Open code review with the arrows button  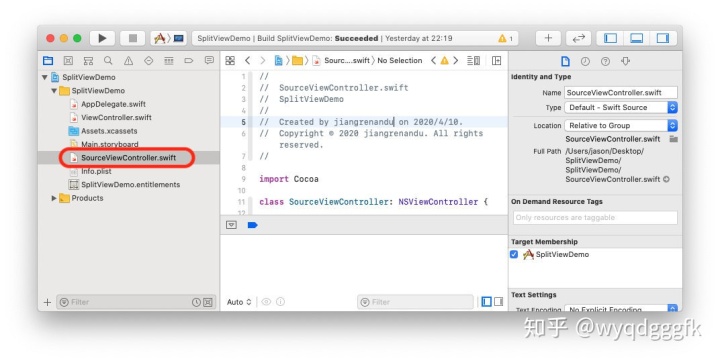(x=579, y=38)
